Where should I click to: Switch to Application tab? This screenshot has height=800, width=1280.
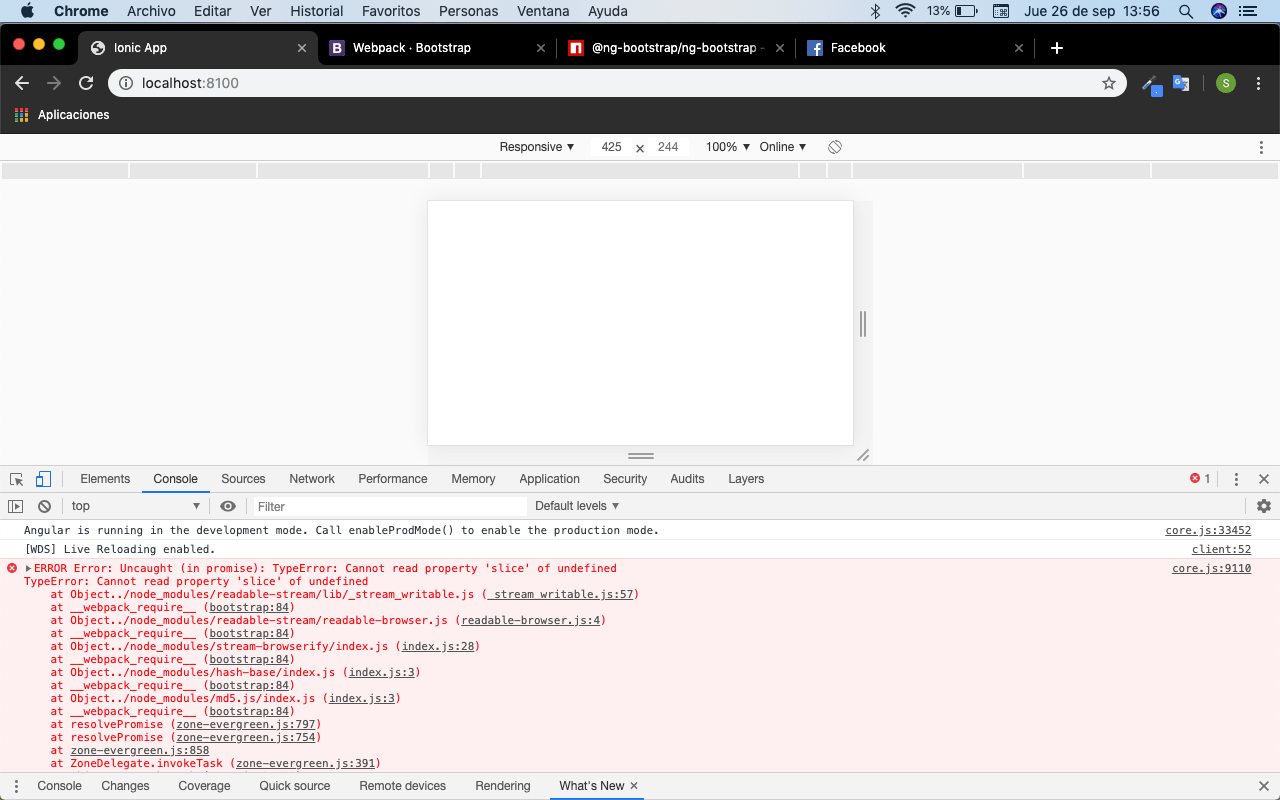[549, 479]
